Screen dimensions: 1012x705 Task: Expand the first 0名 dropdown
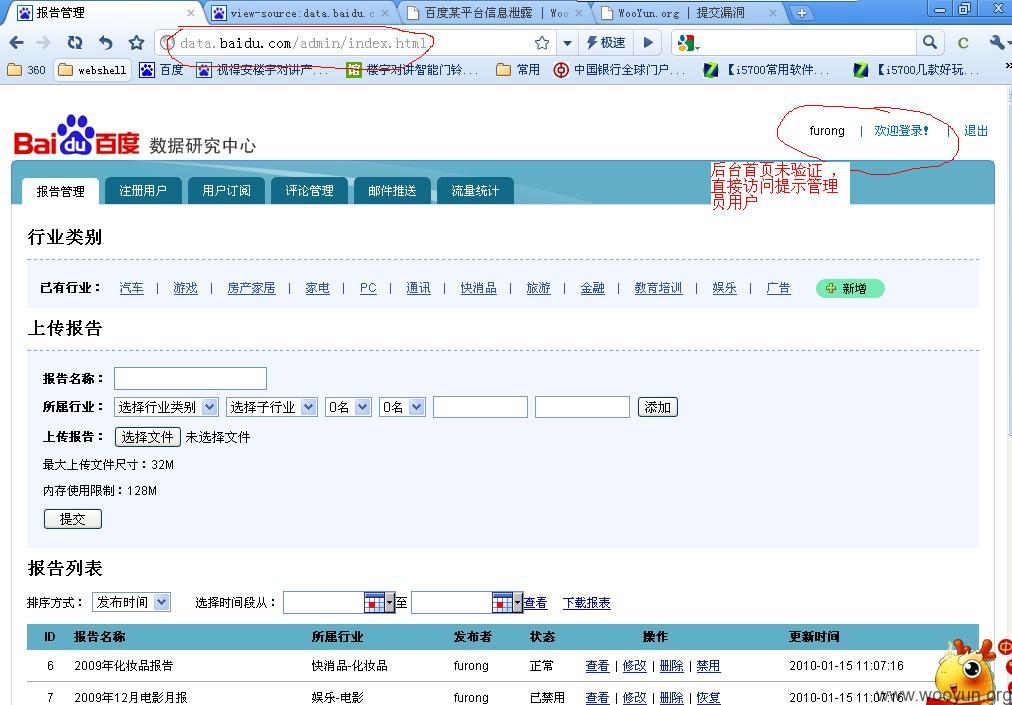[x=348, y=407]
